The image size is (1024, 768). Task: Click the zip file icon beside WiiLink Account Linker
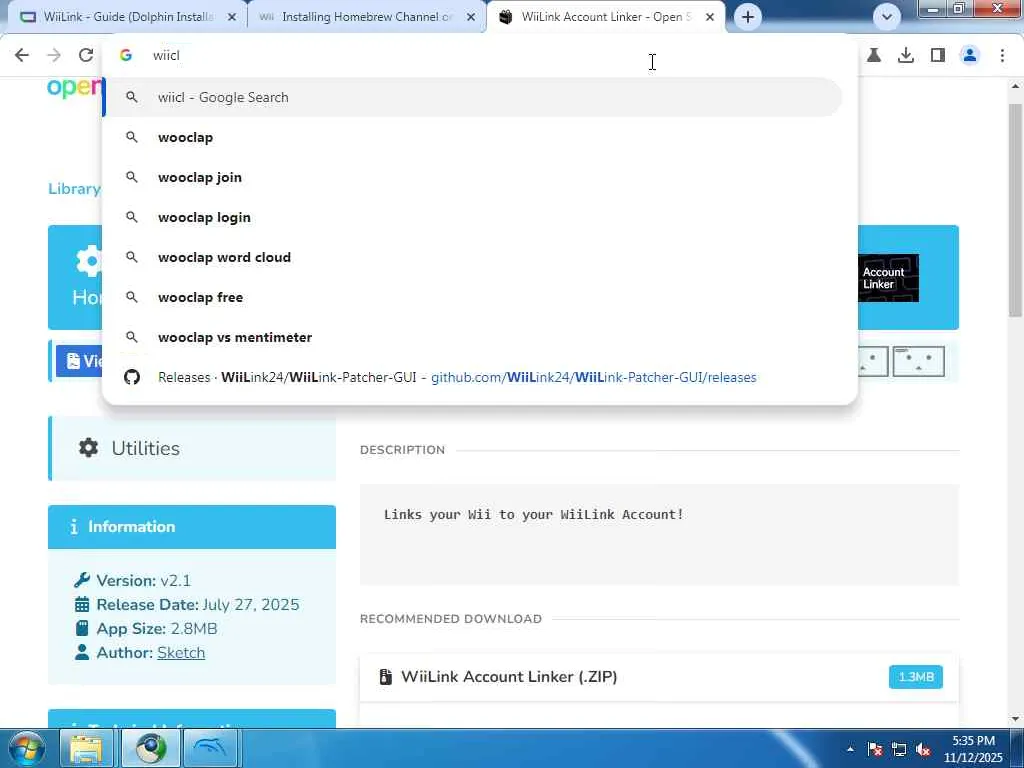[385, 677]
